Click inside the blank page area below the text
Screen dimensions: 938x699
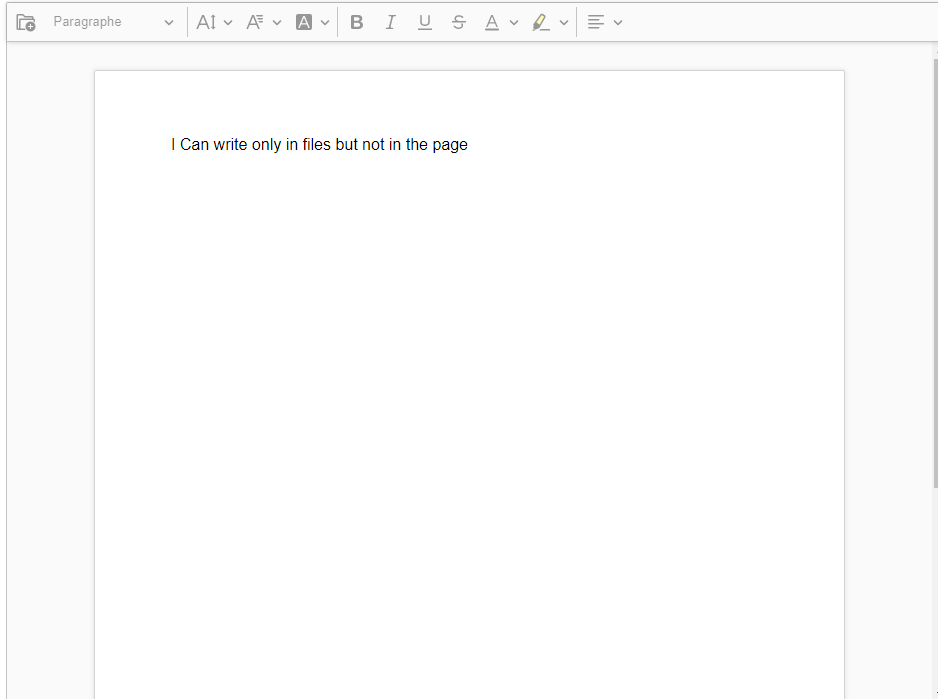point(469,419)
